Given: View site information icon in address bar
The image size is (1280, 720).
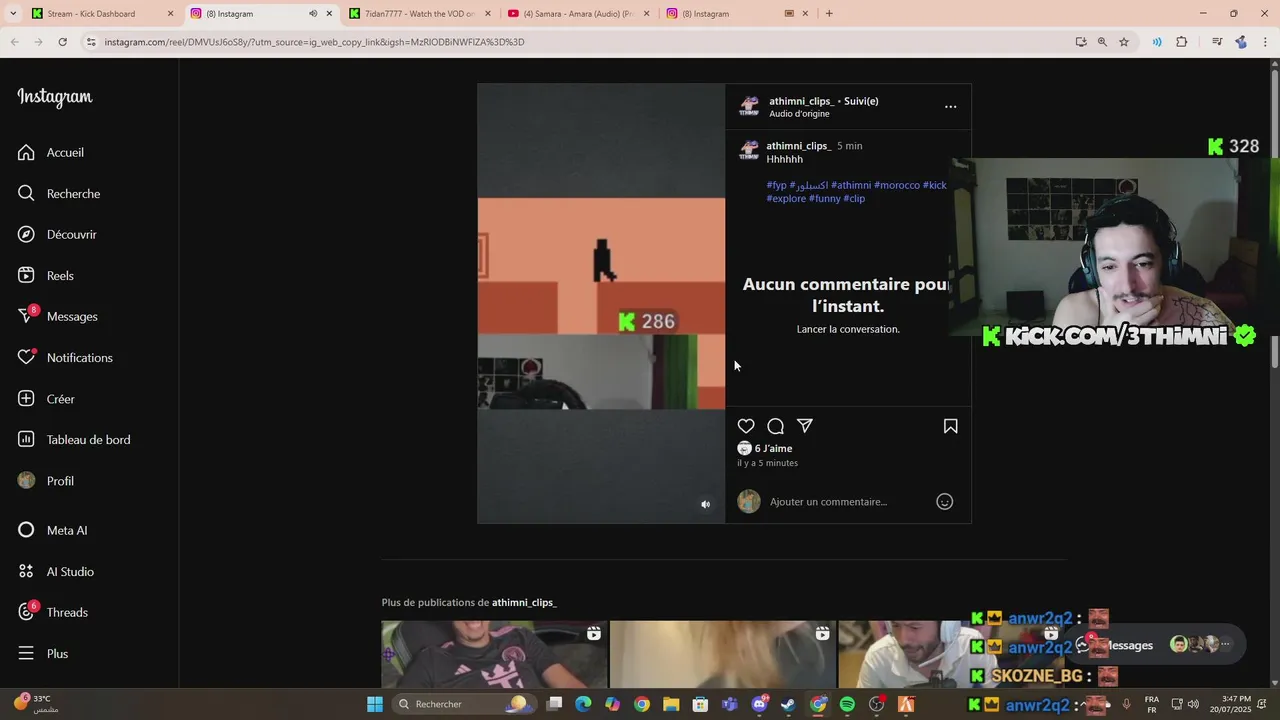Looking at the screenshot, I should (x=91, y=42).
